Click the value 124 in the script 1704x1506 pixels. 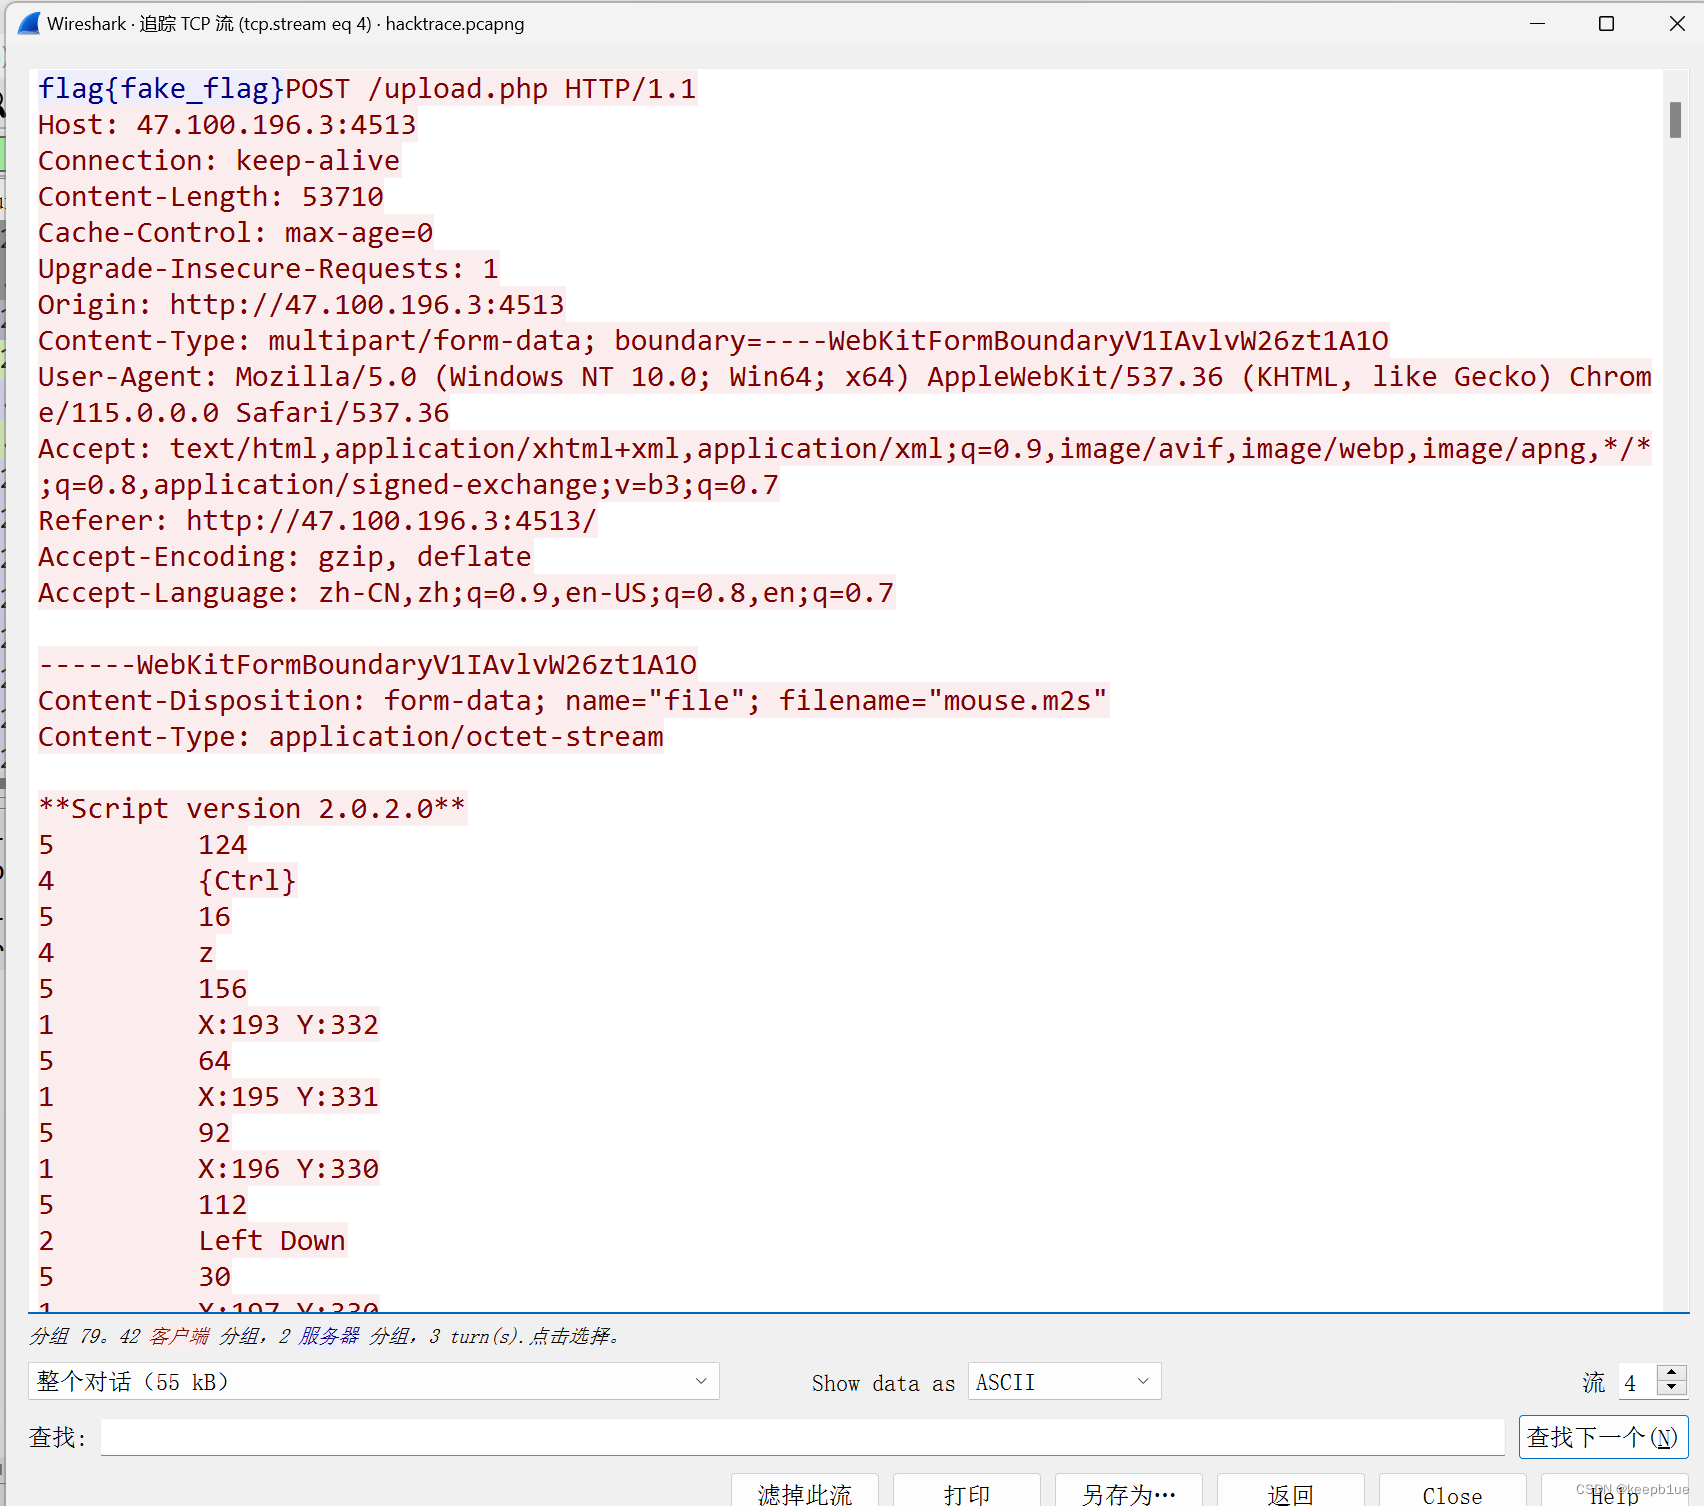pos(222,845)
